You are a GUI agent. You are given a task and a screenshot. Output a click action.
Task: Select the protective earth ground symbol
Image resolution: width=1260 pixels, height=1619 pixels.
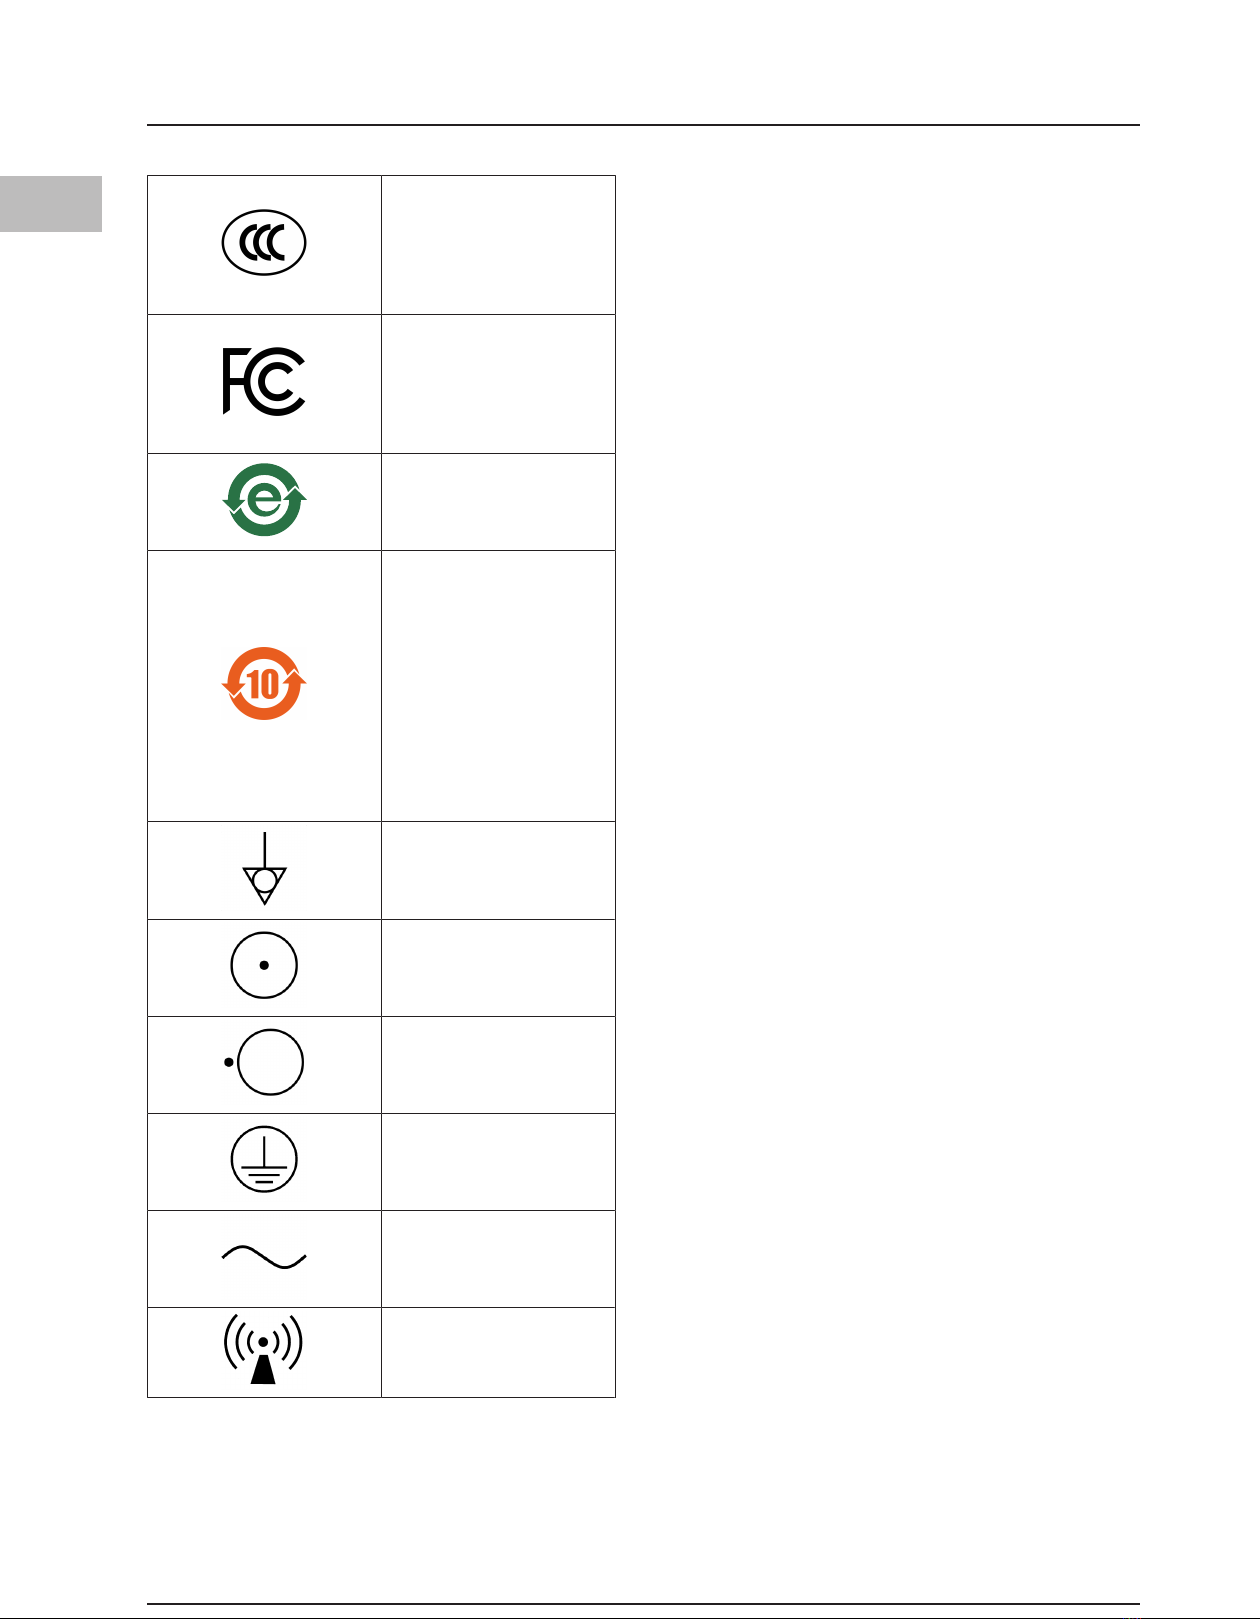(264, 1159)
